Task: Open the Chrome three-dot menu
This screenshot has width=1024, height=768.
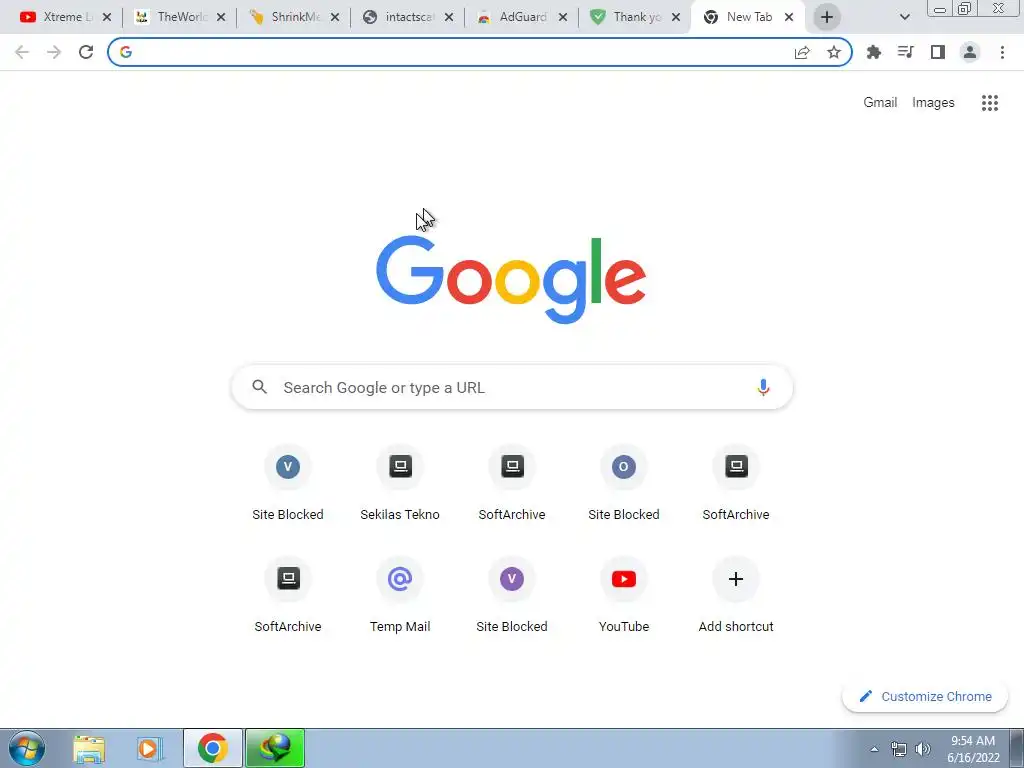Action: pyautogui.click(x=1002, y=52)
